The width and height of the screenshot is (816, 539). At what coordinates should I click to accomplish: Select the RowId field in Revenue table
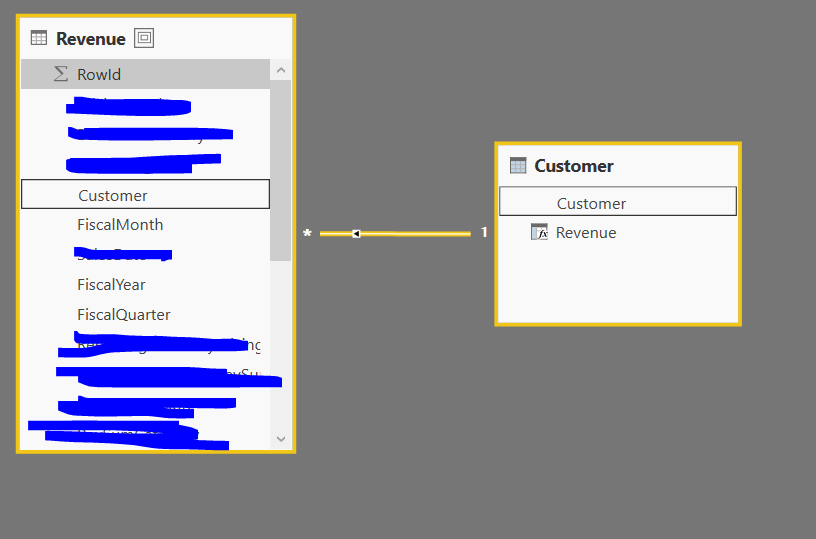click(x=145, y=74)
